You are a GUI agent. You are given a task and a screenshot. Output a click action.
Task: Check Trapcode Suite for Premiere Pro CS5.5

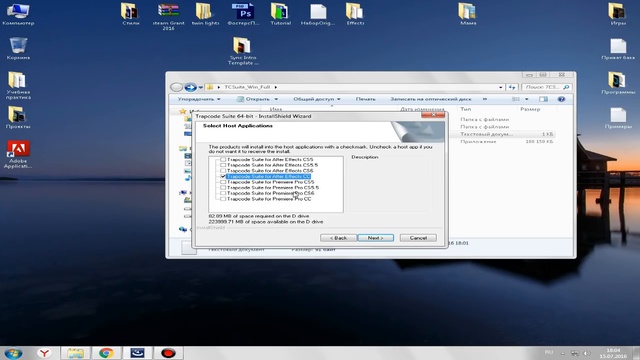coord(223,188)
